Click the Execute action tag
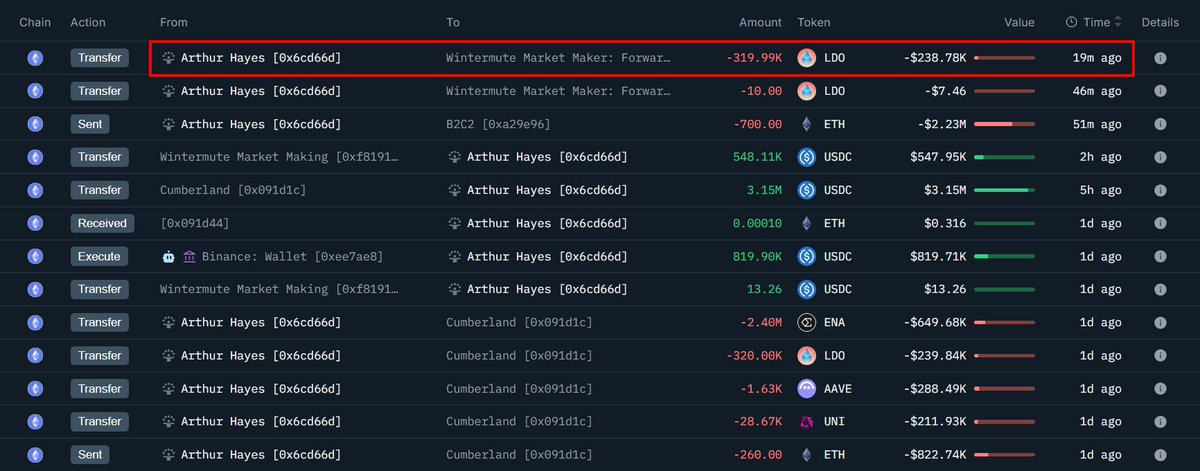Image resolution: width=1200 pixels, height=471 pixels. tap(100, 256)
